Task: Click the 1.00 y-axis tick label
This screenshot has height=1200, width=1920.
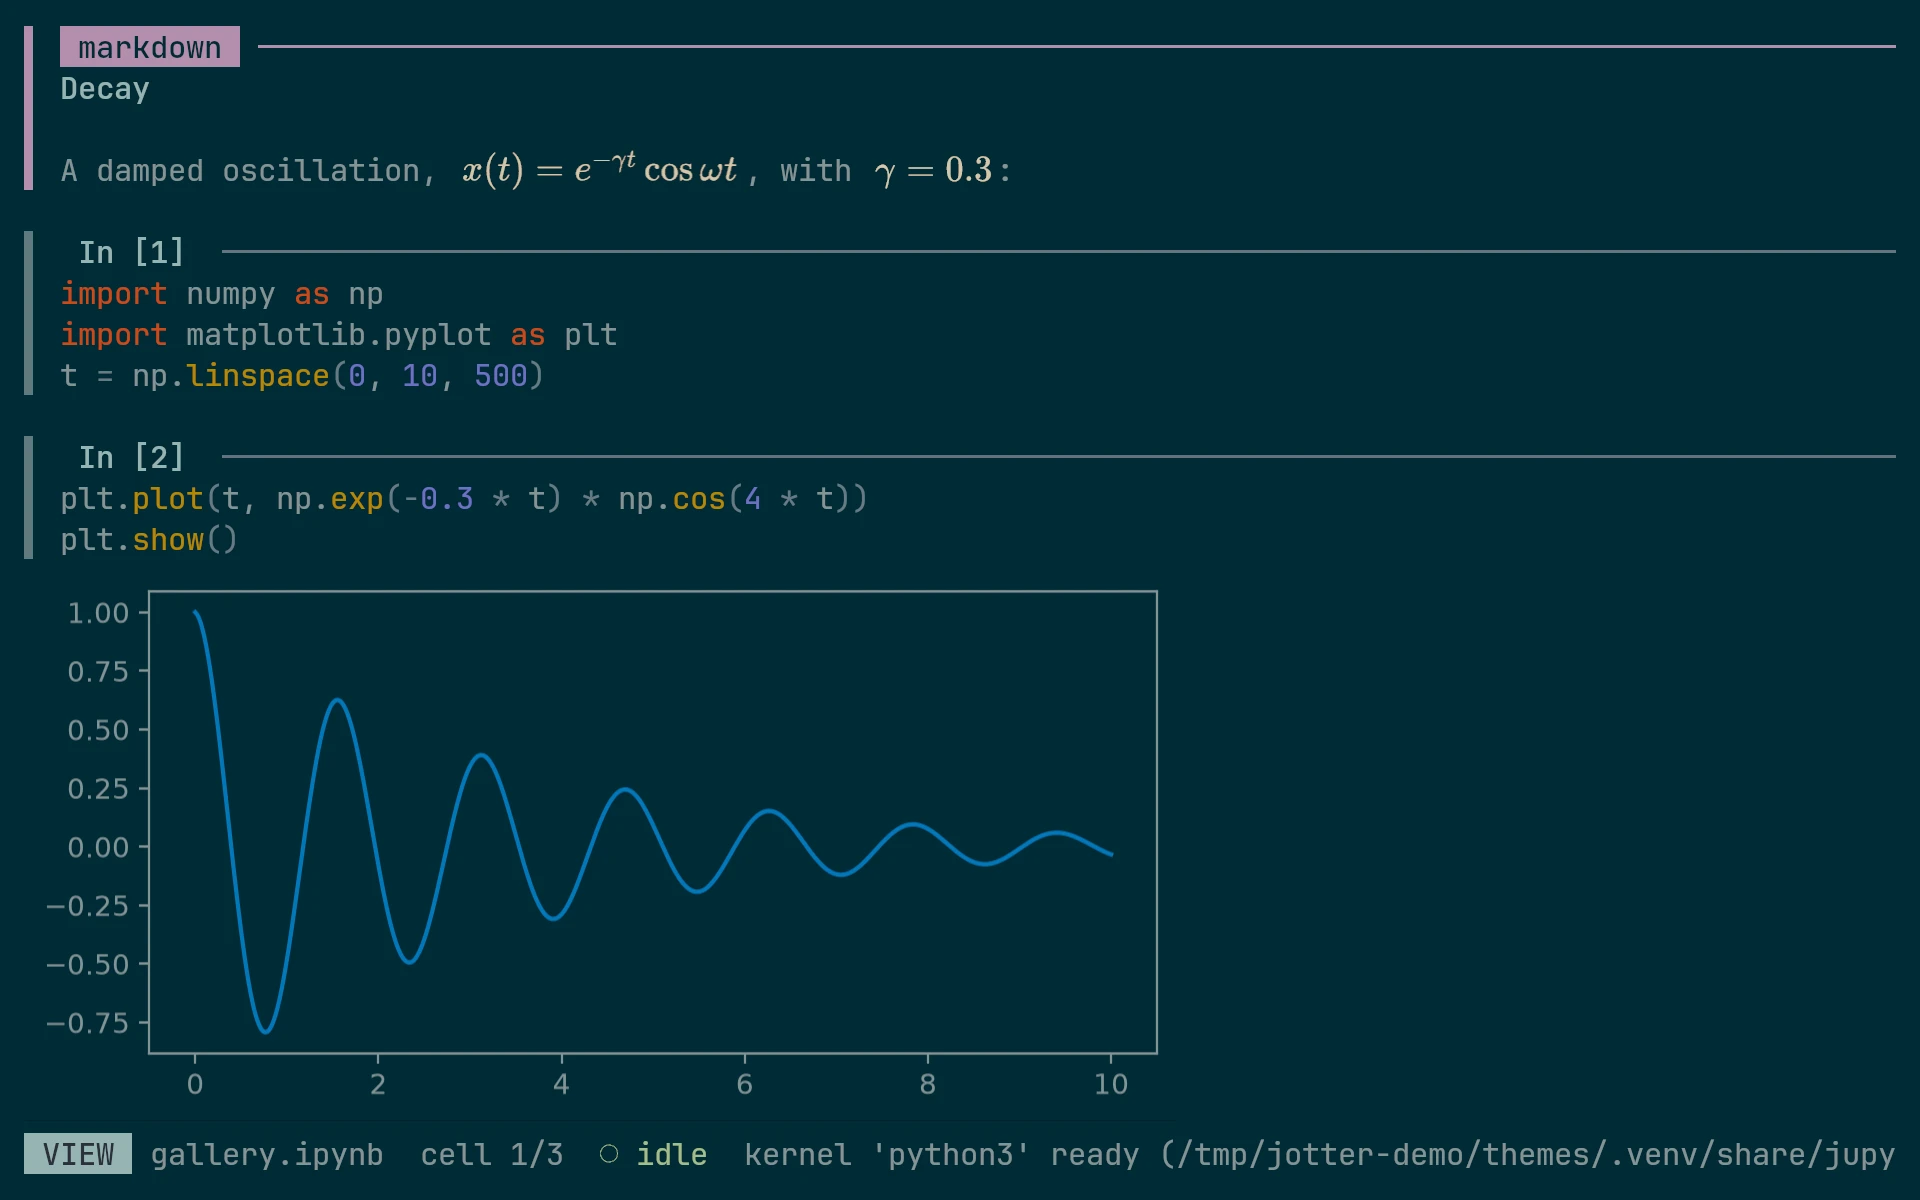Action: pos(98,613)
